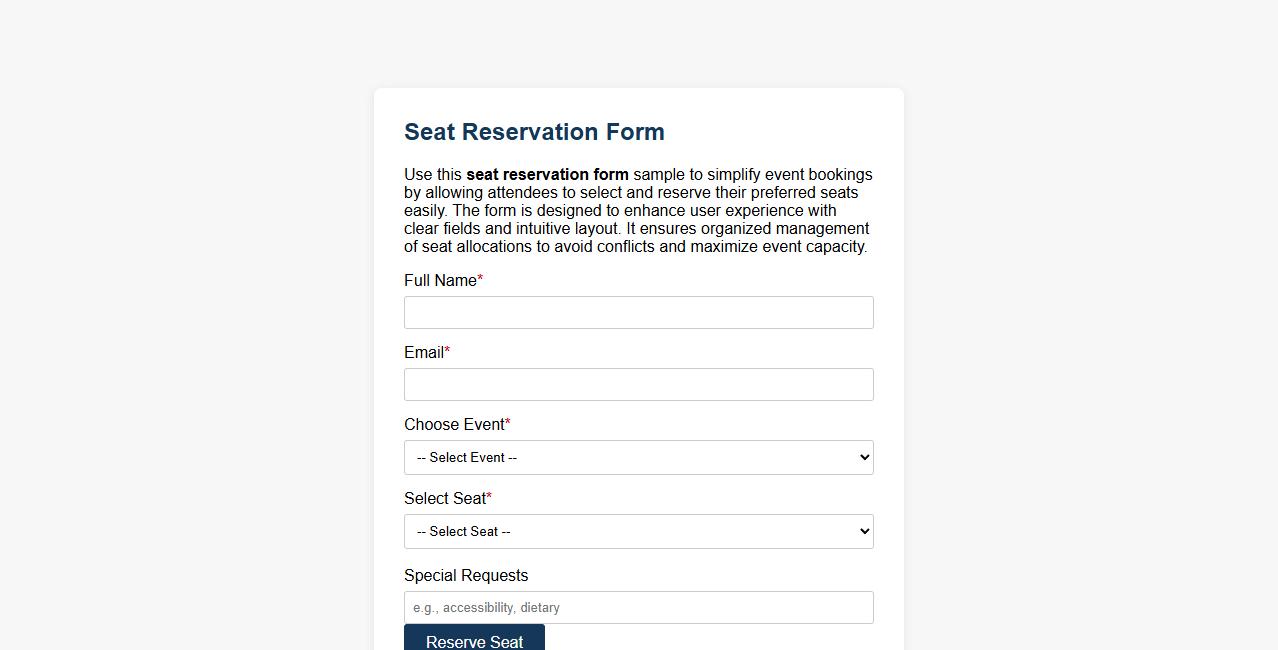Click the bold 'seat reservation form' phrase

pyautogui.click(x=547, y=174)
